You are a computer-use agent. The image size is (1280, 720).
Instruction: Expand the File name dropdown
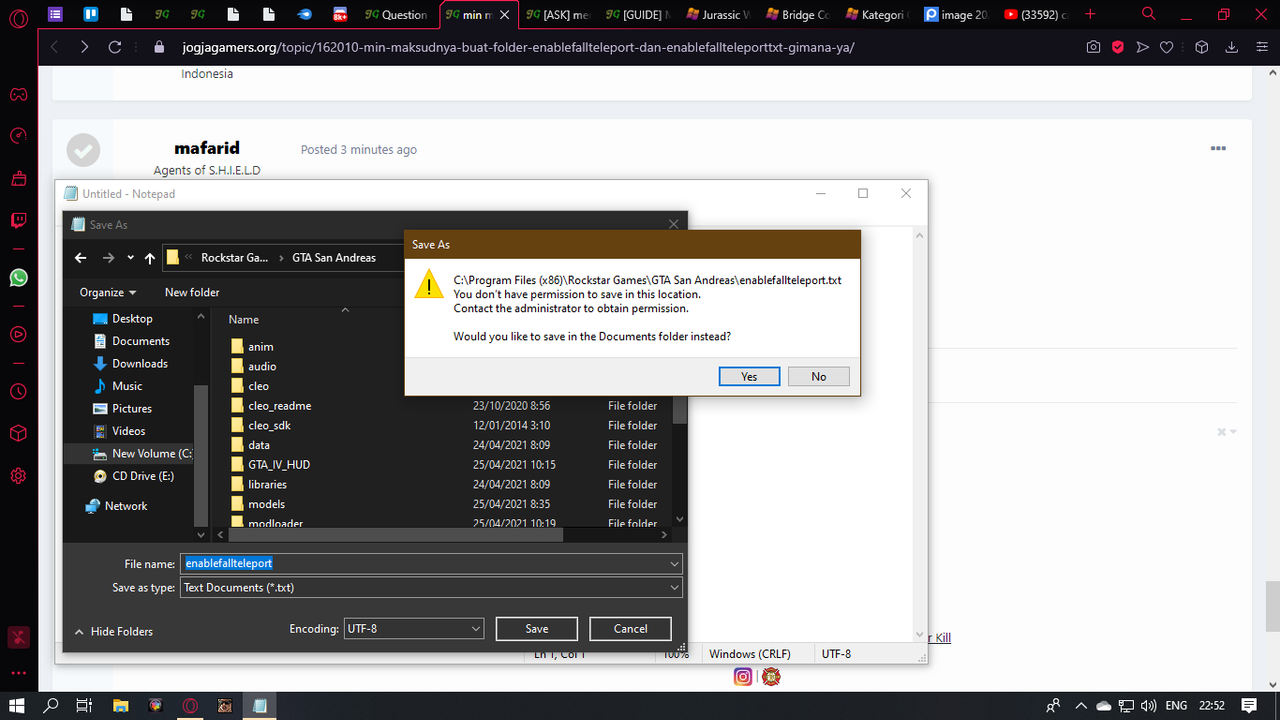point(674,564)
